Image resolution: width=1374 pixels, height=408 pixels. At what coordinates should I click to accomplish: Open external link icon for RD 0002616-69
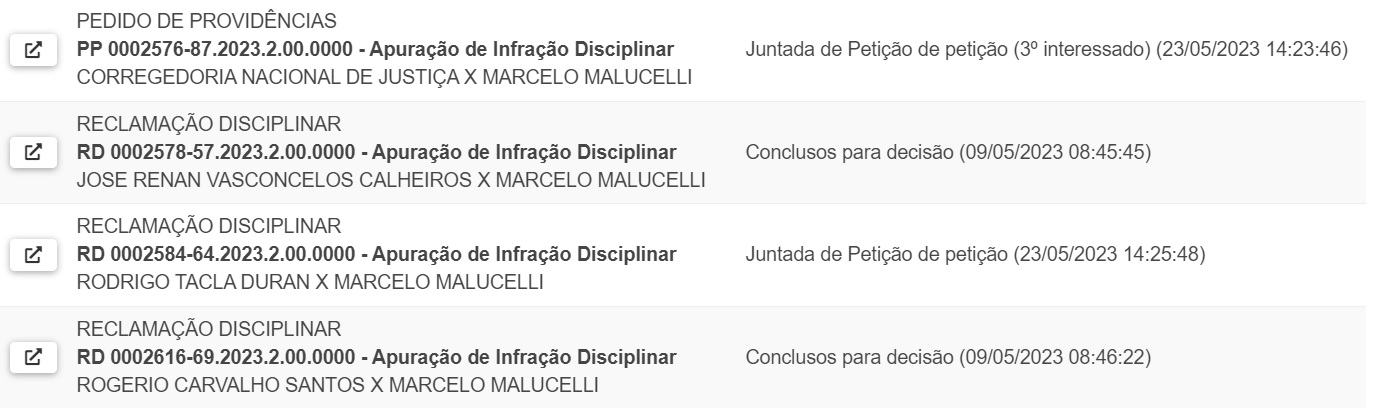(33, 357)
